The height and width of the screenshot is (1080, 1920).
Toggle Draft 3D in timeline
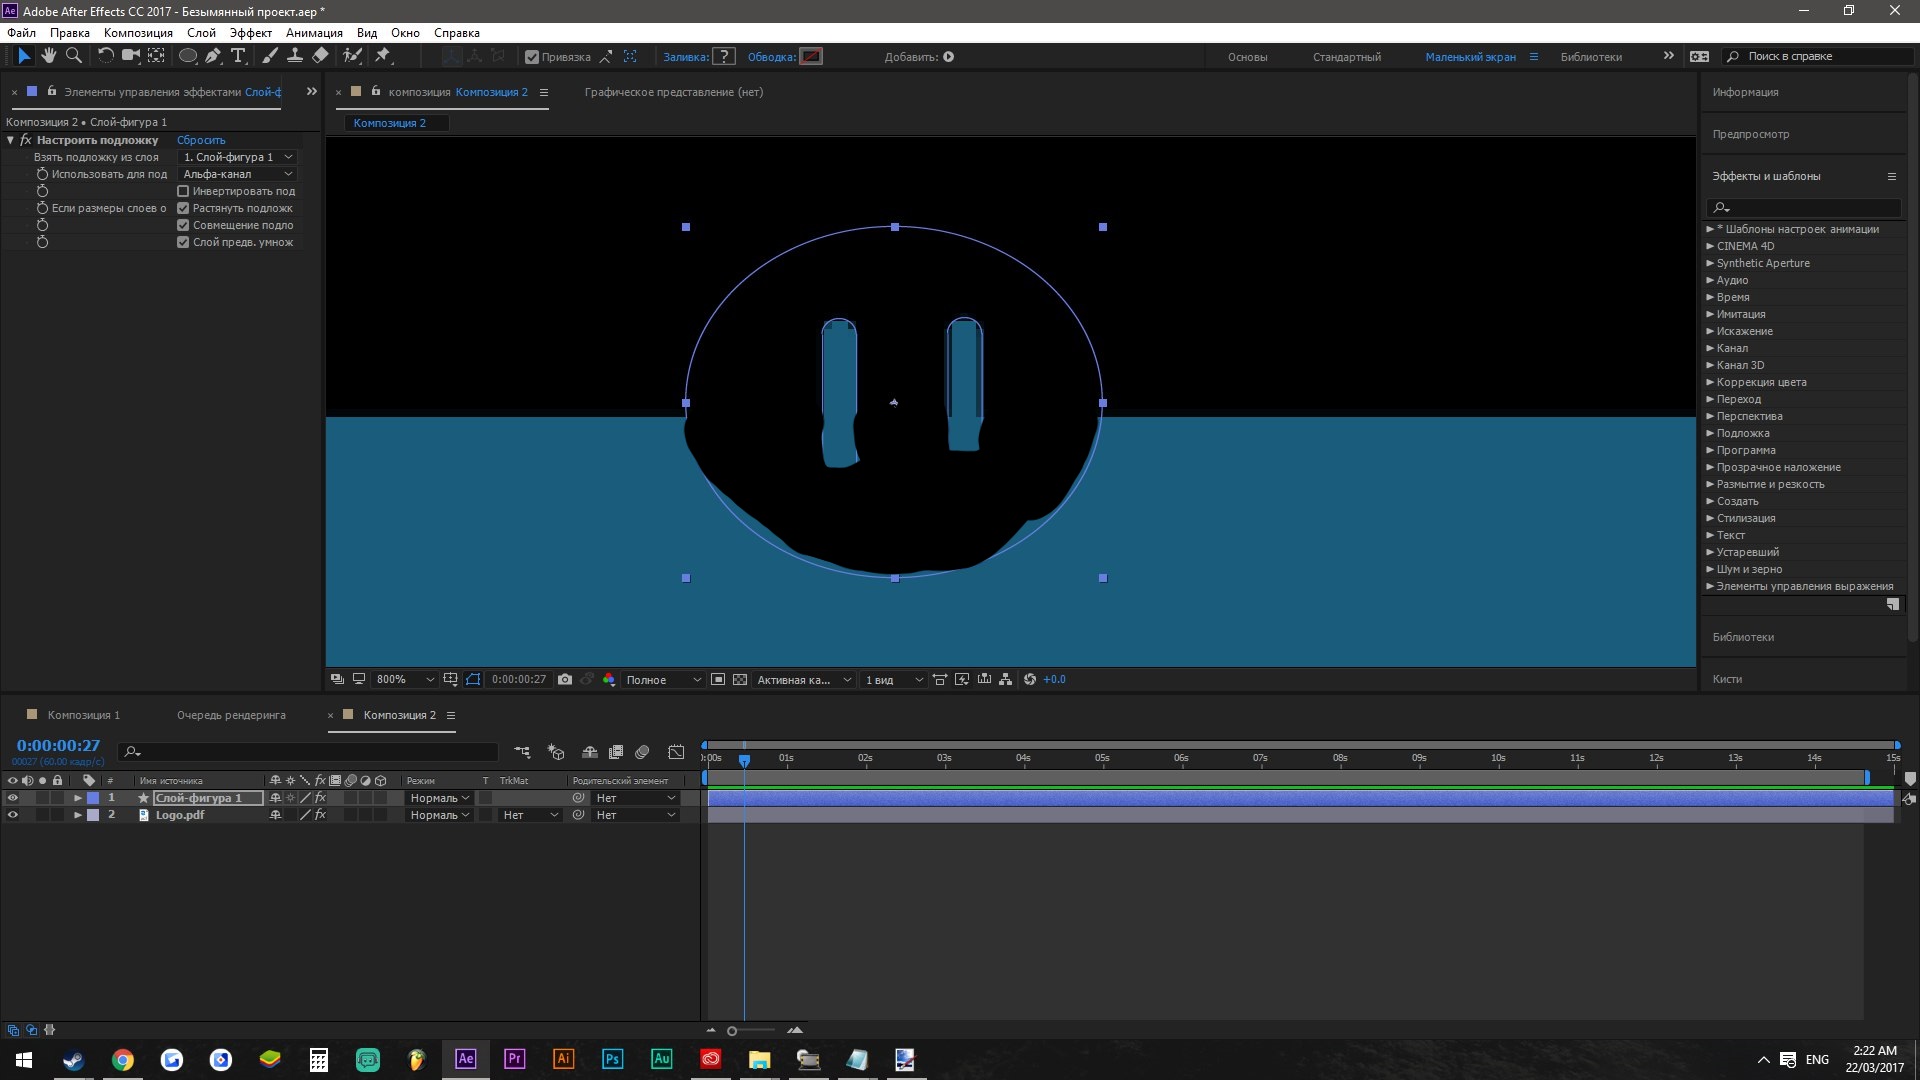point(557,752)
